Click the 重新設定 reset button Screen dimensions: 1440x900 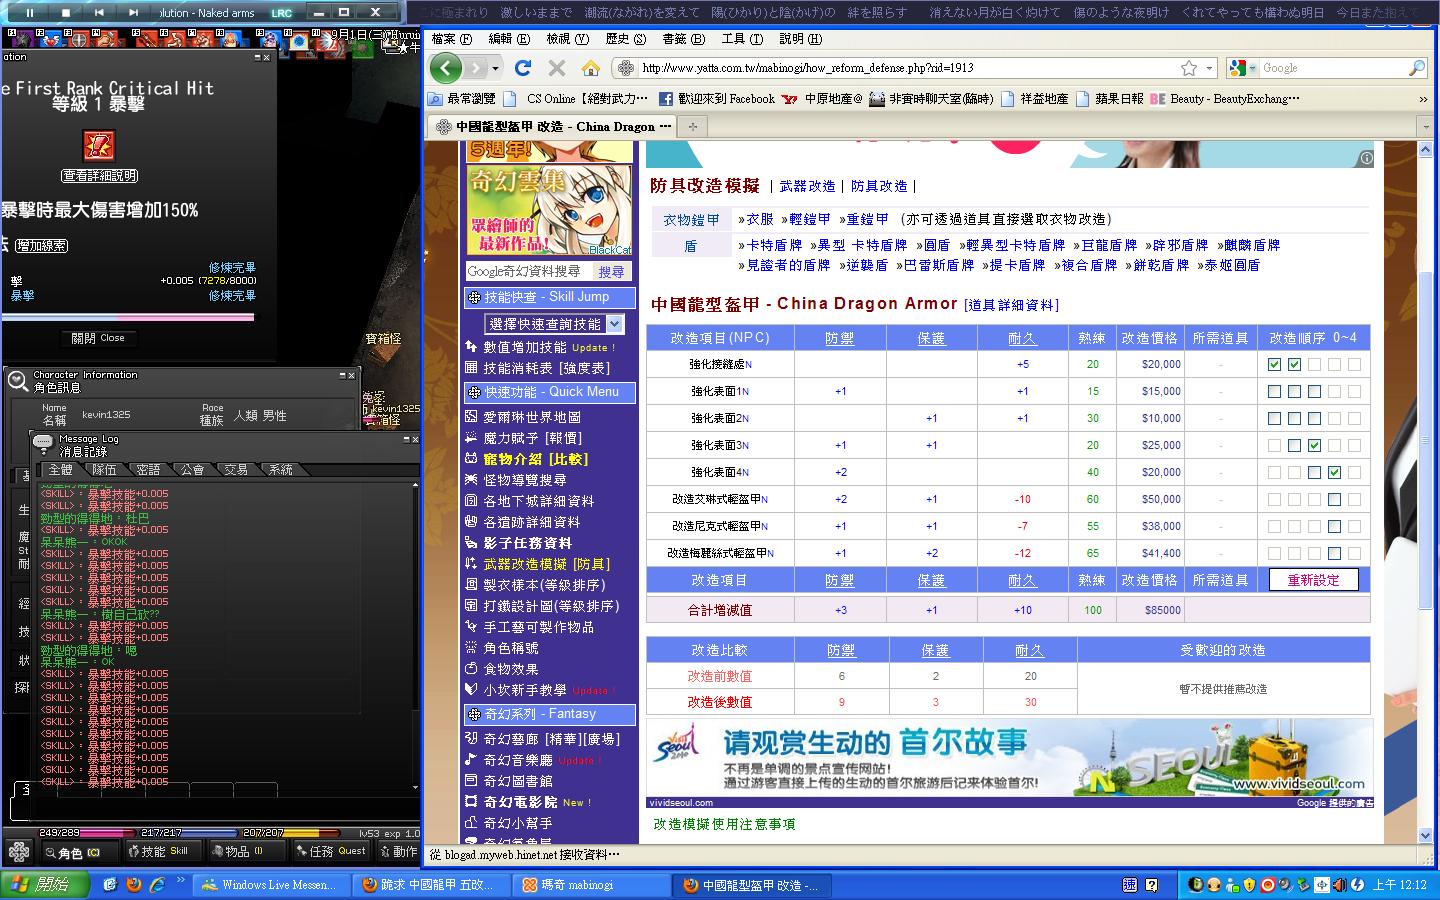point(1313,580)
